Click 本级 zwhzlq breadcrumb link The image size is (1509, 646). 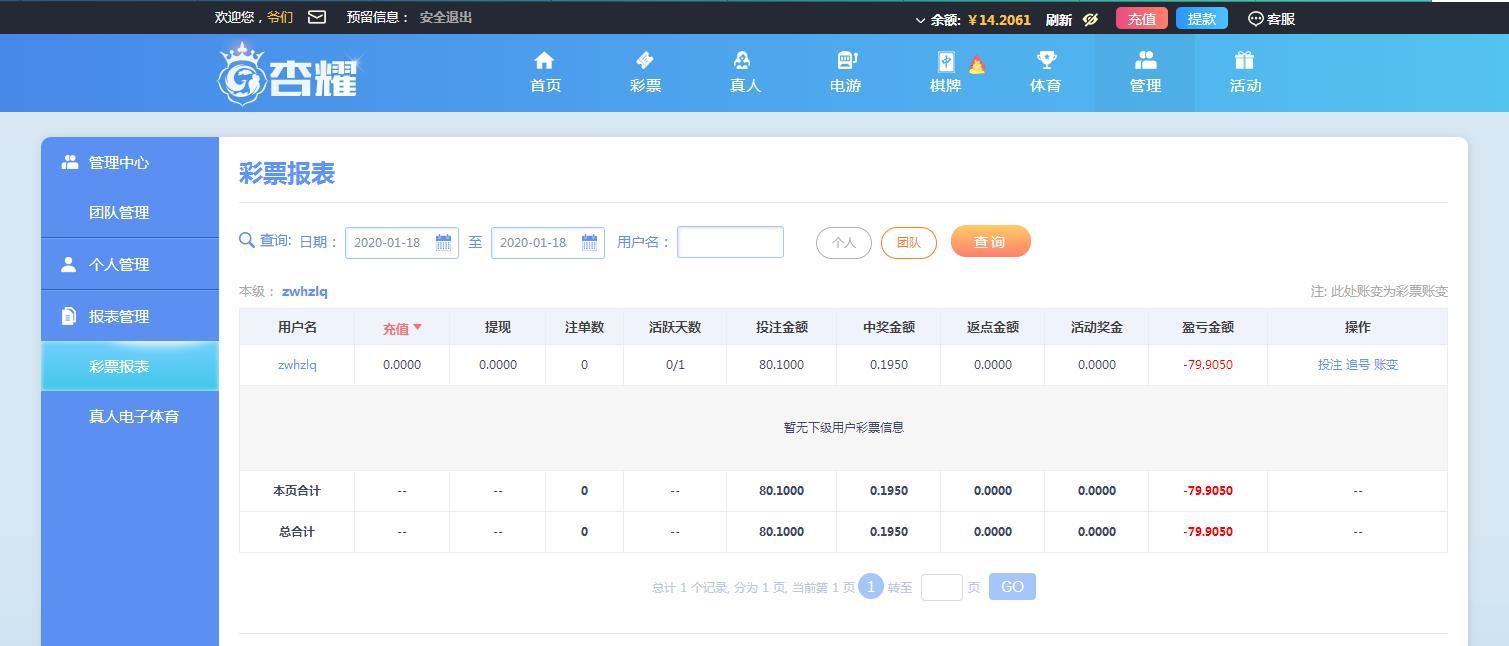[x=304, y=291]
